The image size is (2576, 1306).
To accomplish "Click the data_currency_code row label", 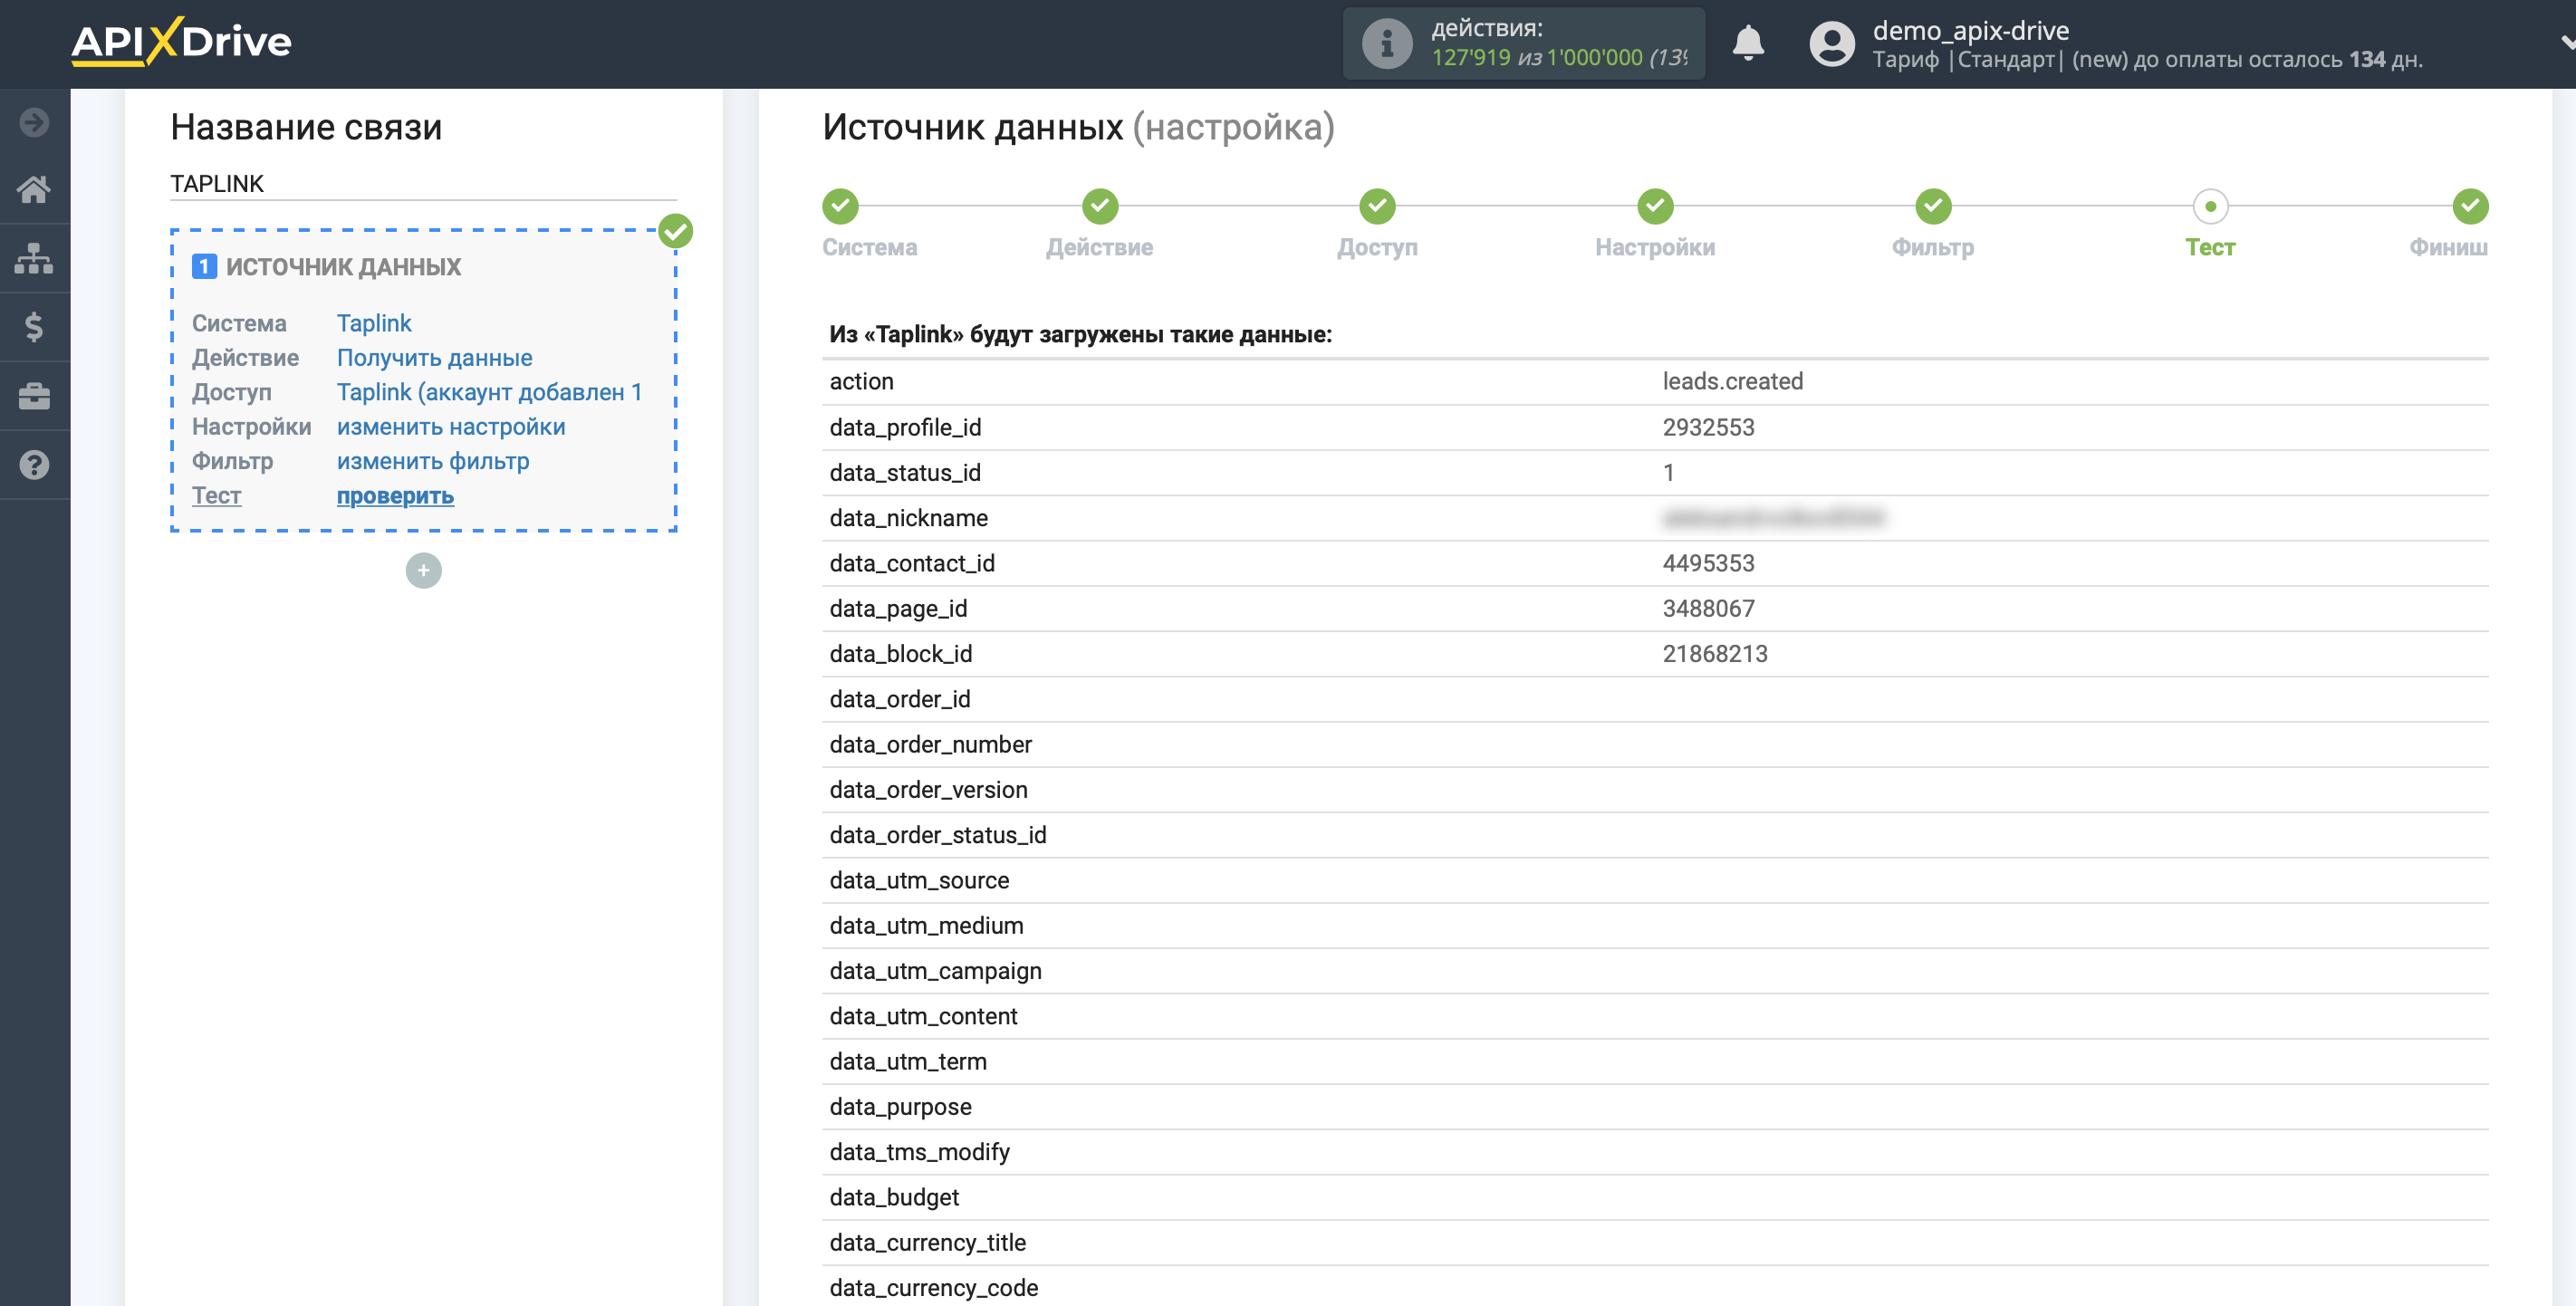I will click(x=933, y=1287).
